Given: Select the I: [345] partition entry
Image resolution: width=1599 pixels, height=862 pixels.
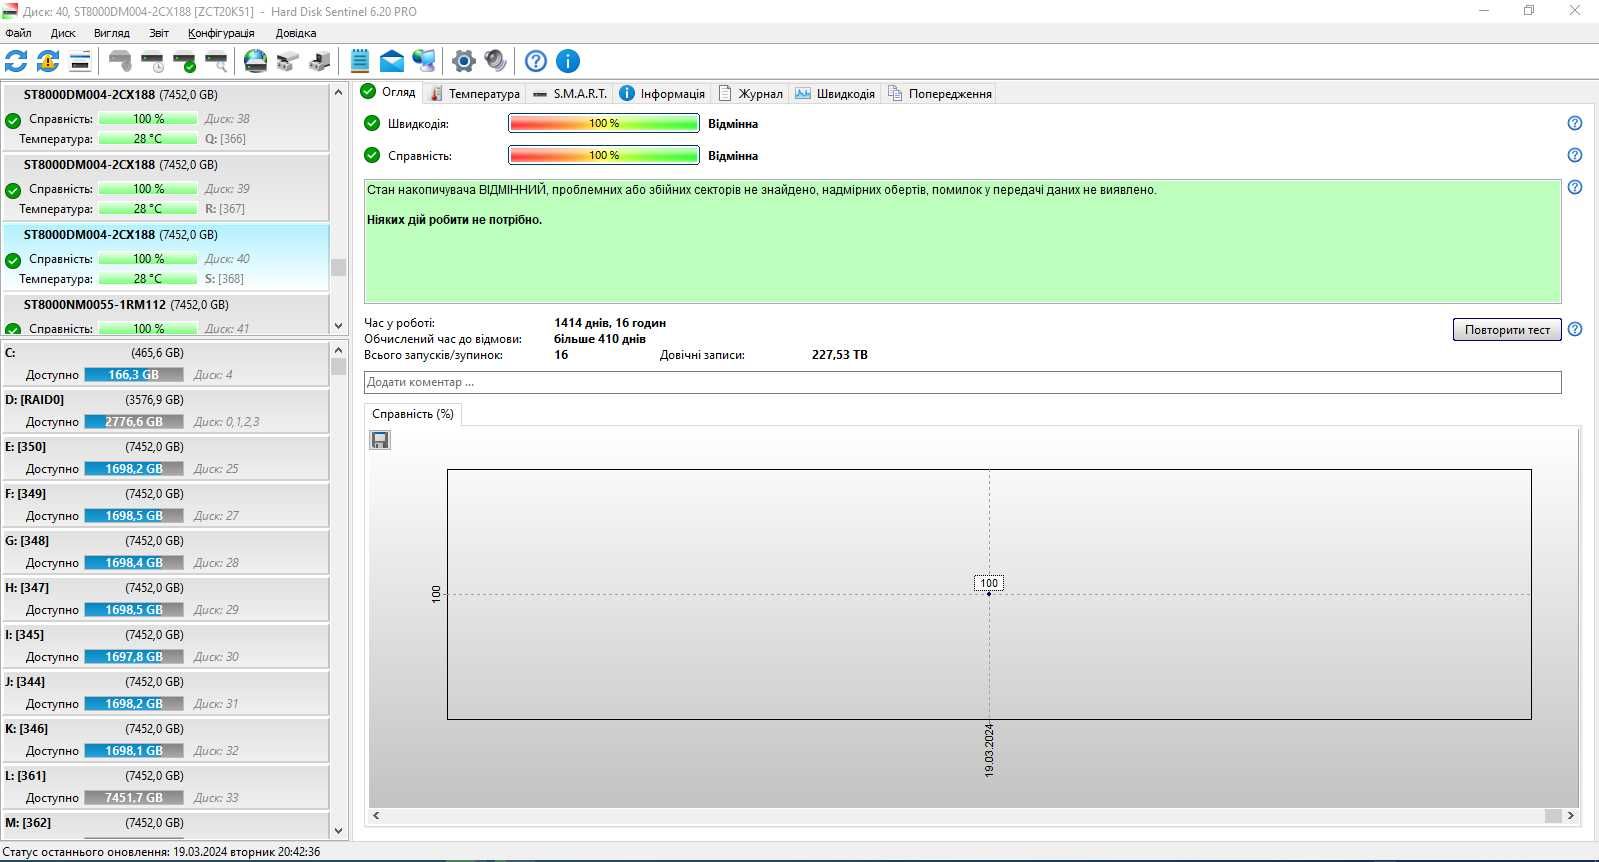Looking at the screenshot, I should click(165, 646).
